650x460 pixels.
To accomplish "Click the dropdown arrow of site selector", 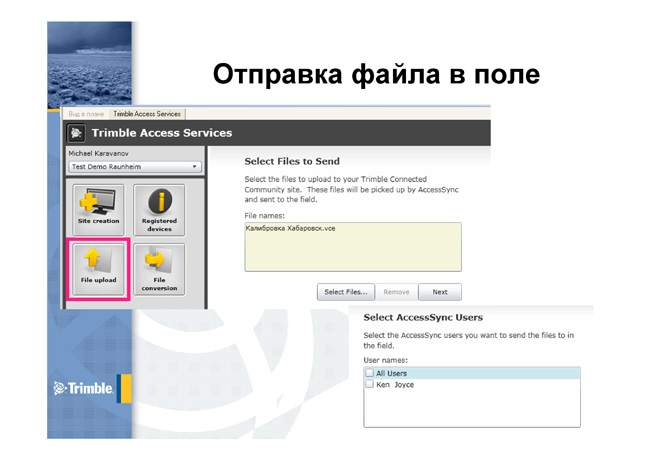I will 194,167.
